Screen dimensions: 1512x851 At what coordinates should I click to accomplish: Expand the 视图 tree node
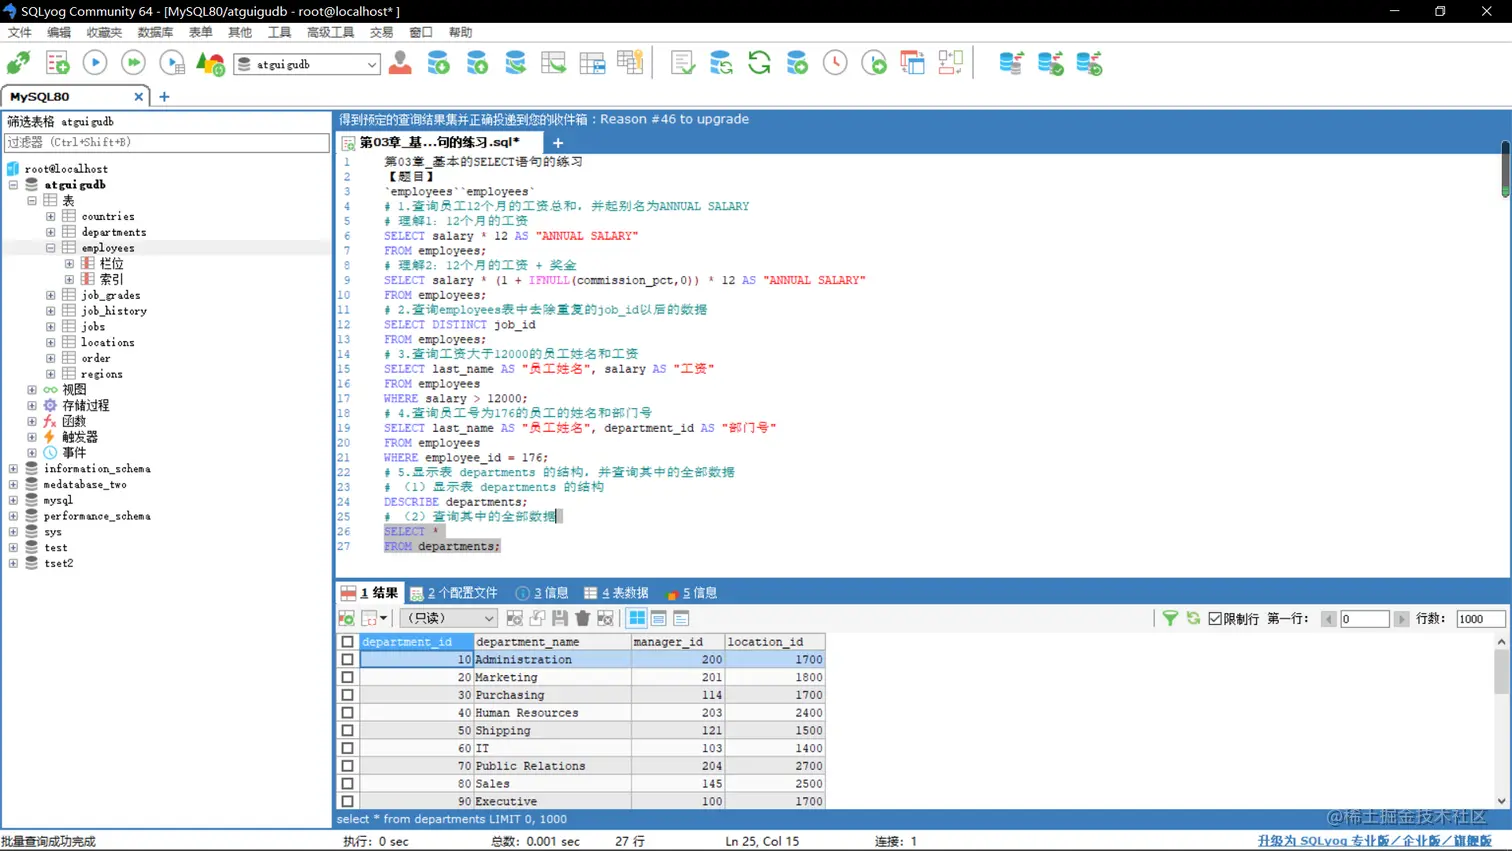pos(32,390)
